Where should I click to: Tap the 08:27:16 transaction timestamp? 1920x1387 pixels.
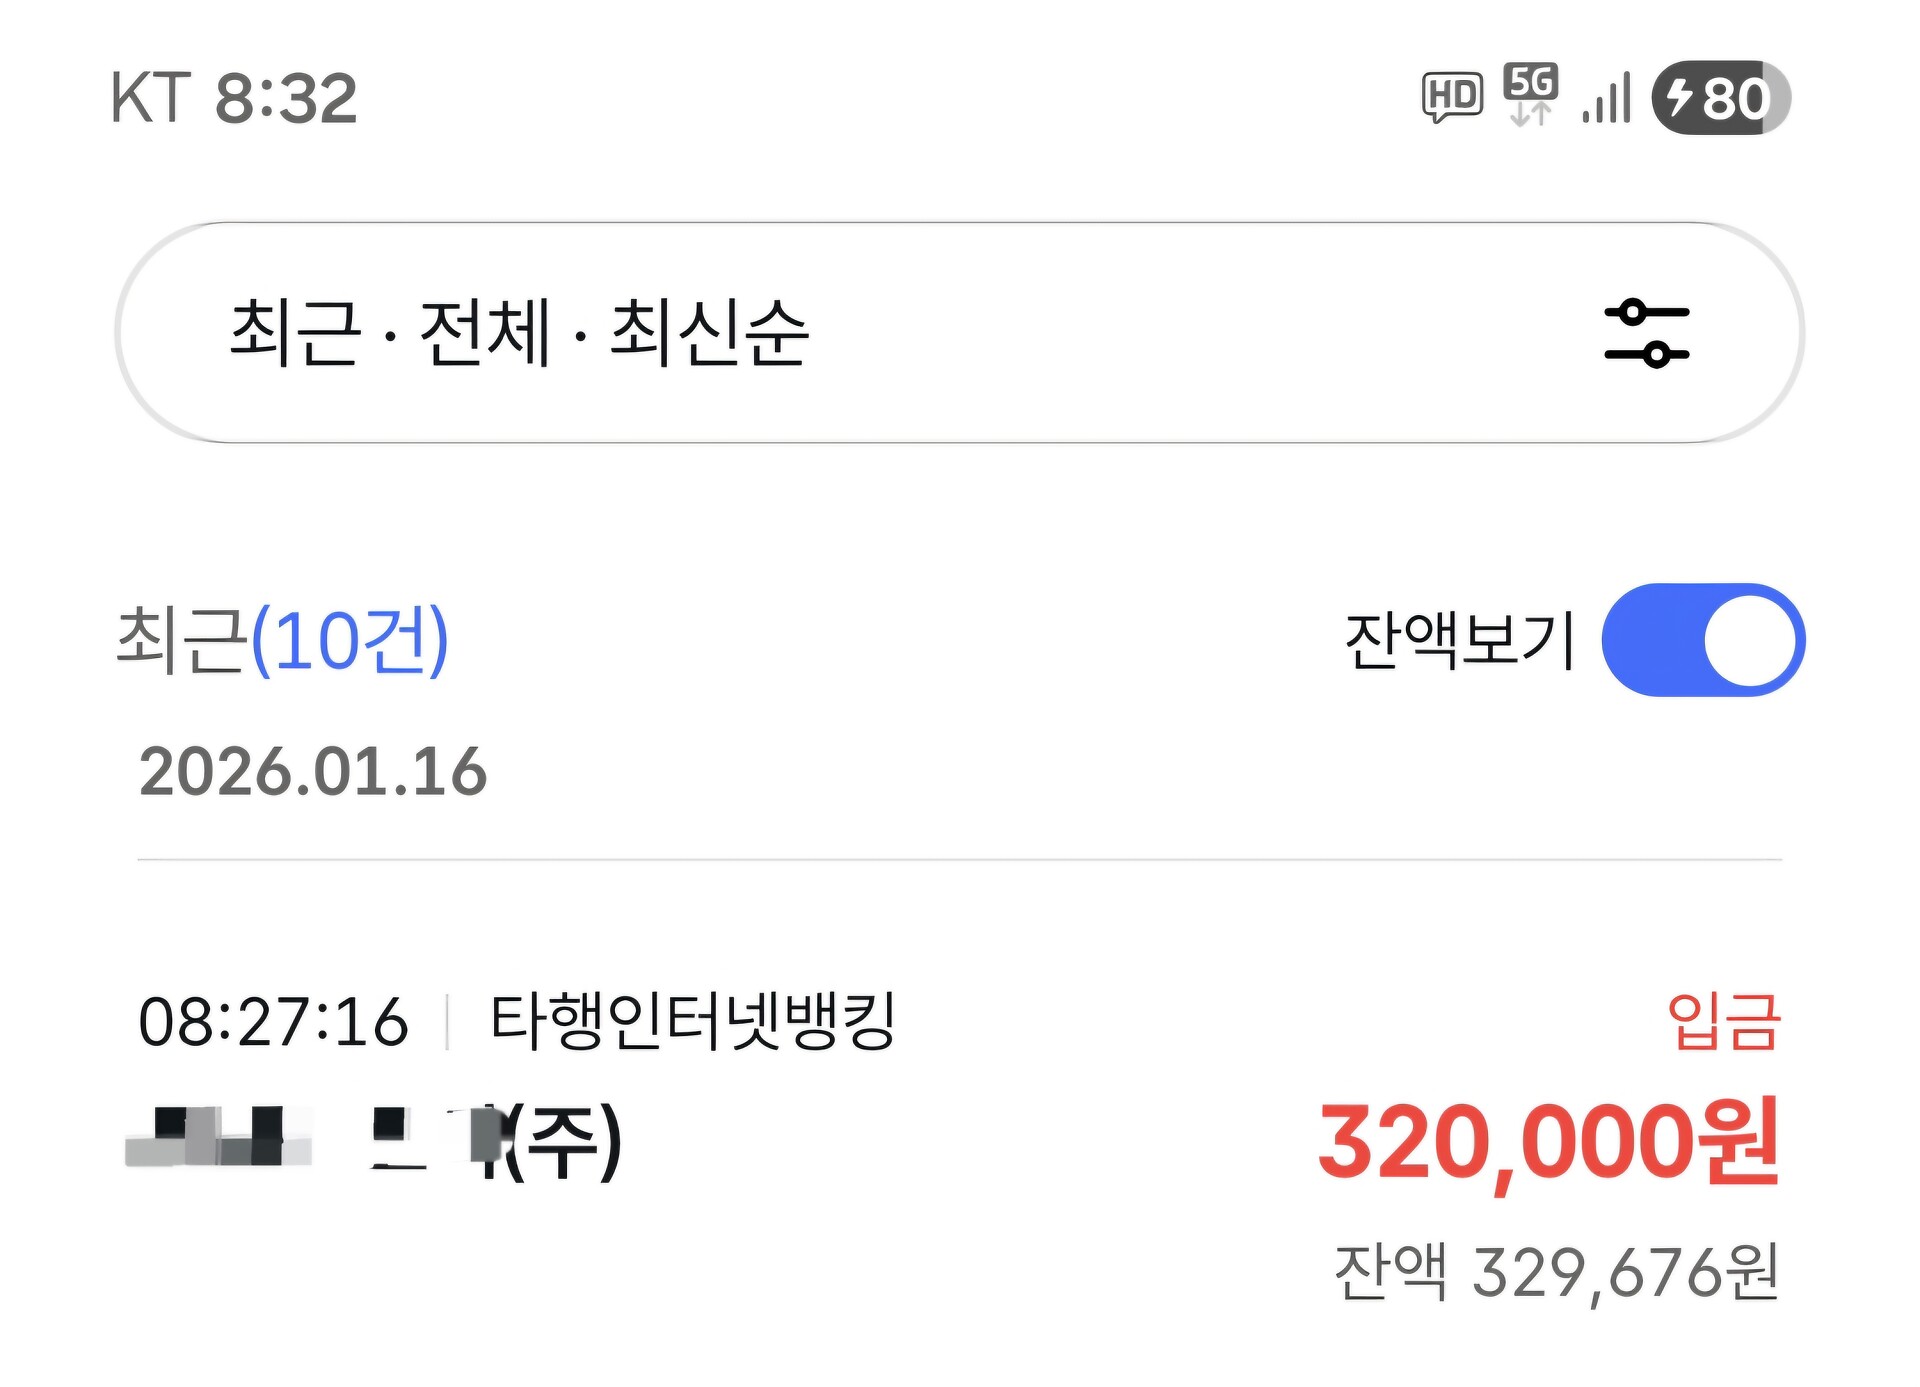[x=273, y=1022]
